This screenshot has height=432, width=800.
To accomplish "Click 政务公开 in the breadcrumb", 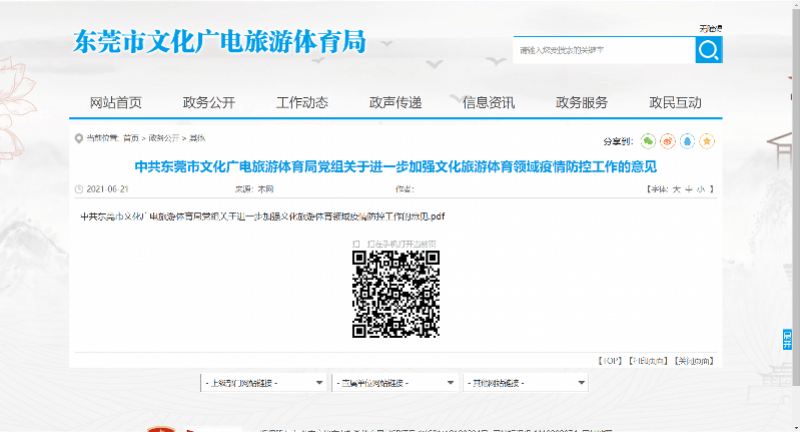I will coord(164,138).
